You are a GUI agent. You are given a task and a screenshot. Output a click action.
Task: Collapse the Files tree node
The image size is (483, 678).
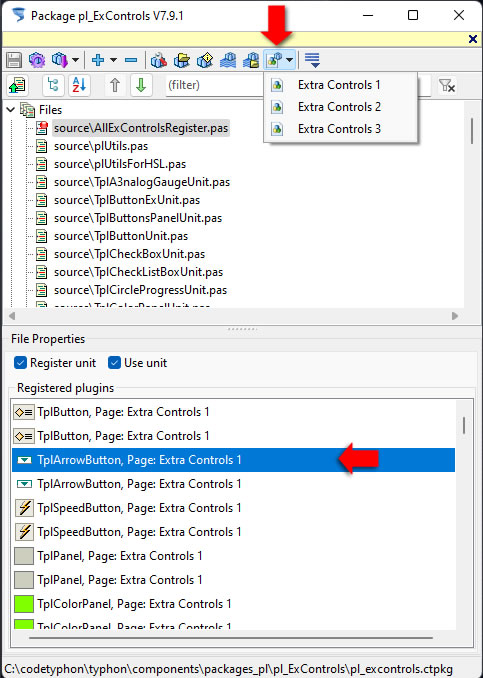[x=11, y=110]
